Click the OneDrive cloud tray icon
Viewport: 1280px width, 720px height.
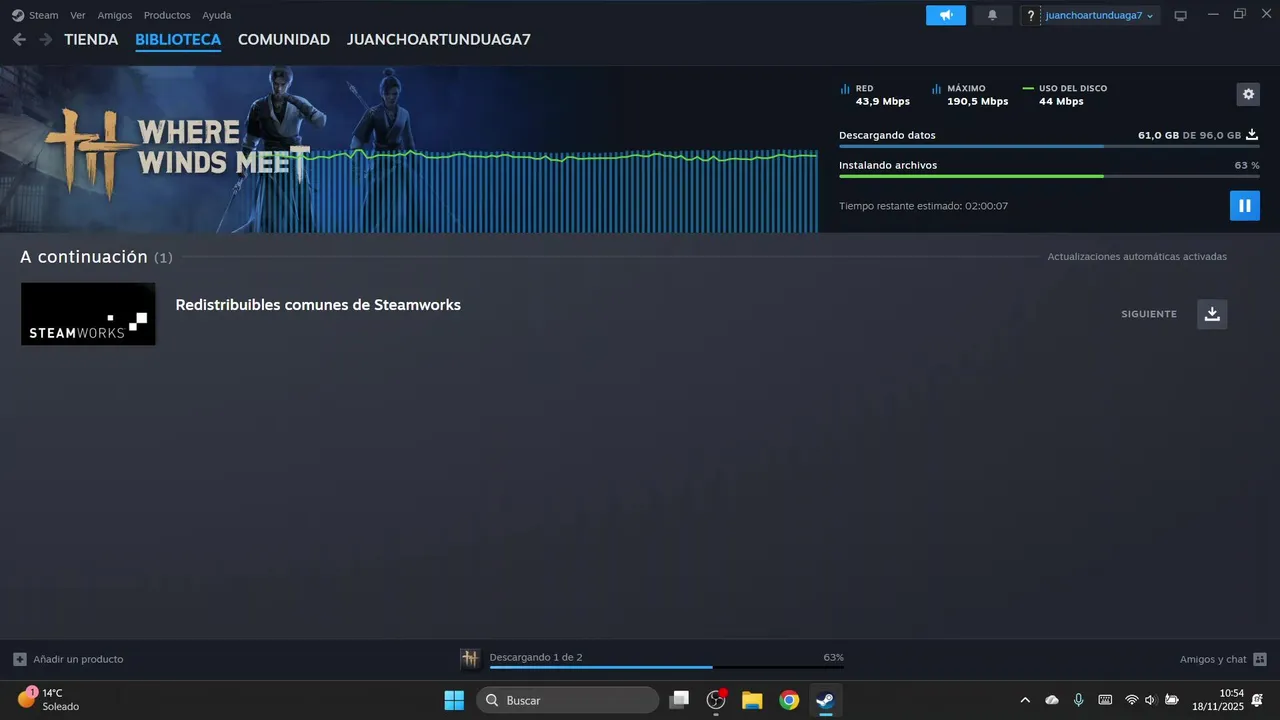tap(1052, 700)
